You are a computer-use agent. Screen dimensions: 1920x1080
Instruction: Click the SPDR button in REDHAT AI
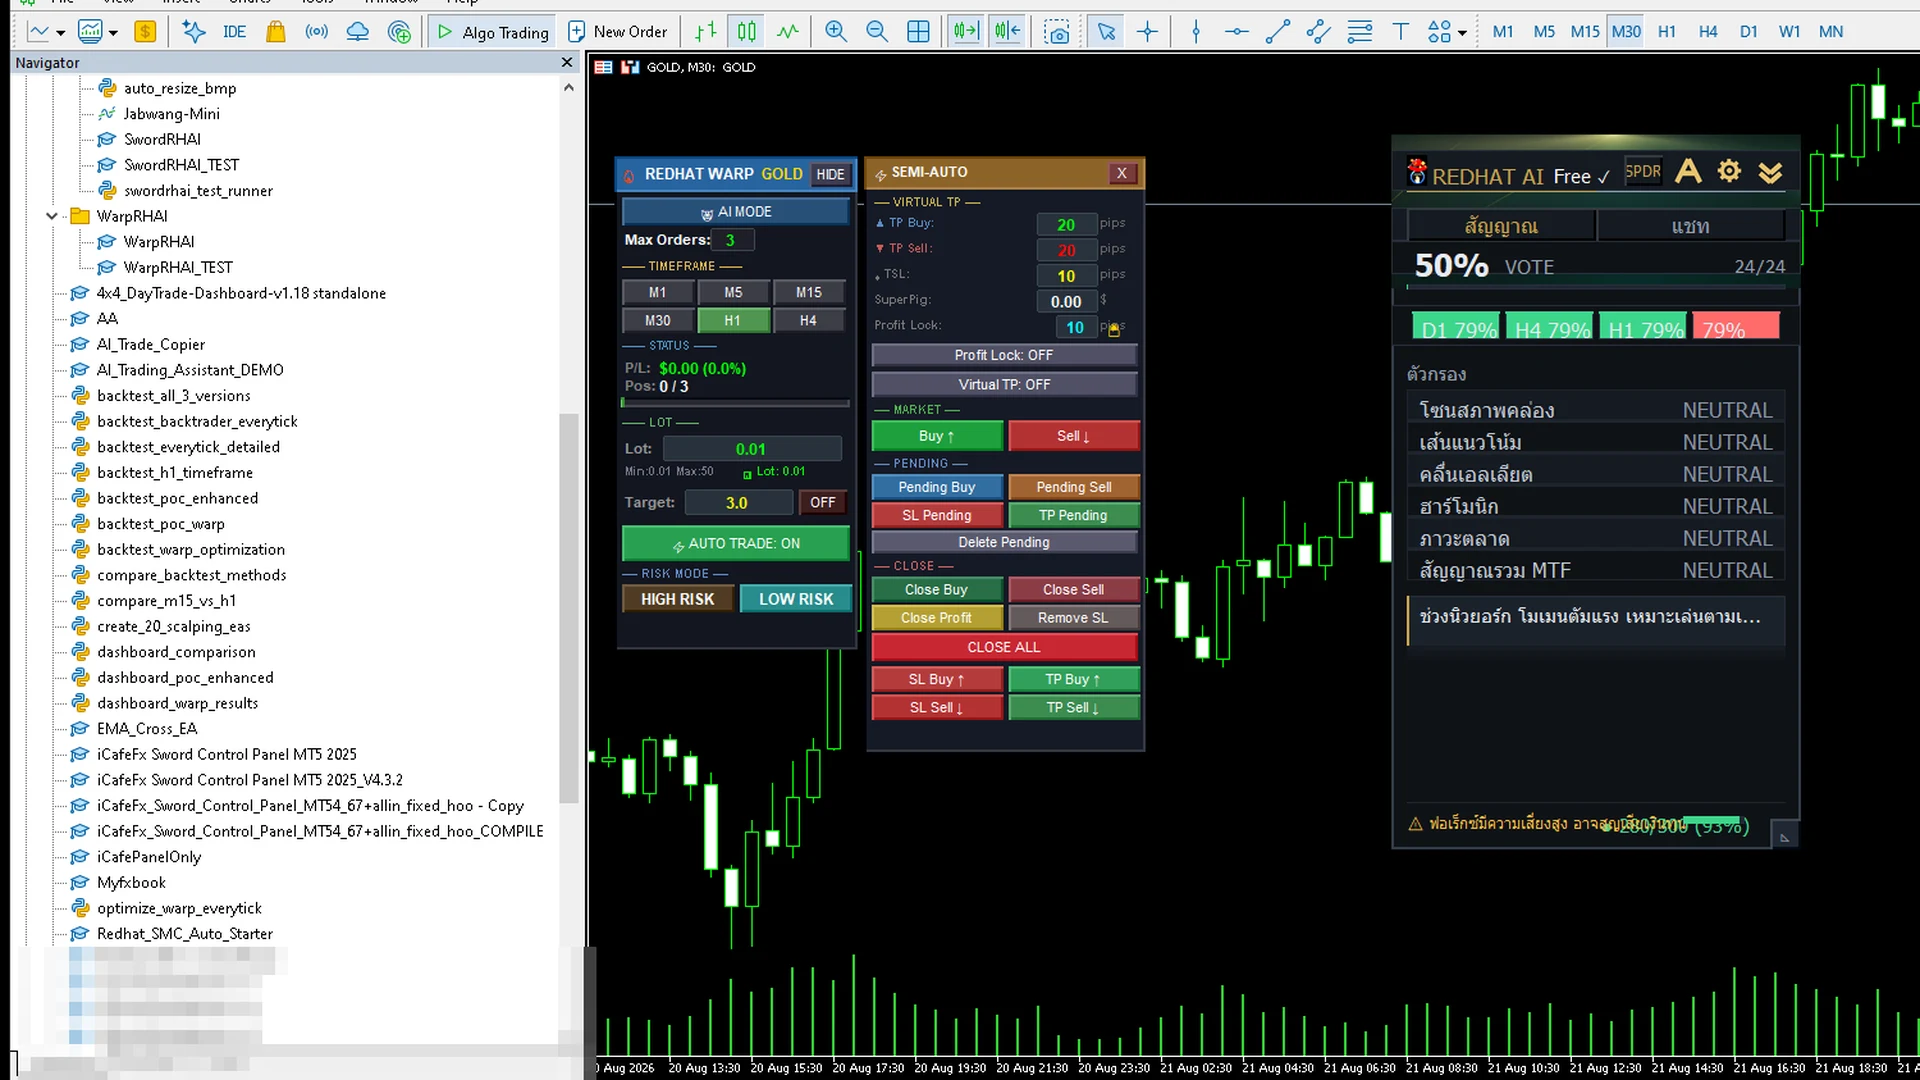tap(1643, 171)
